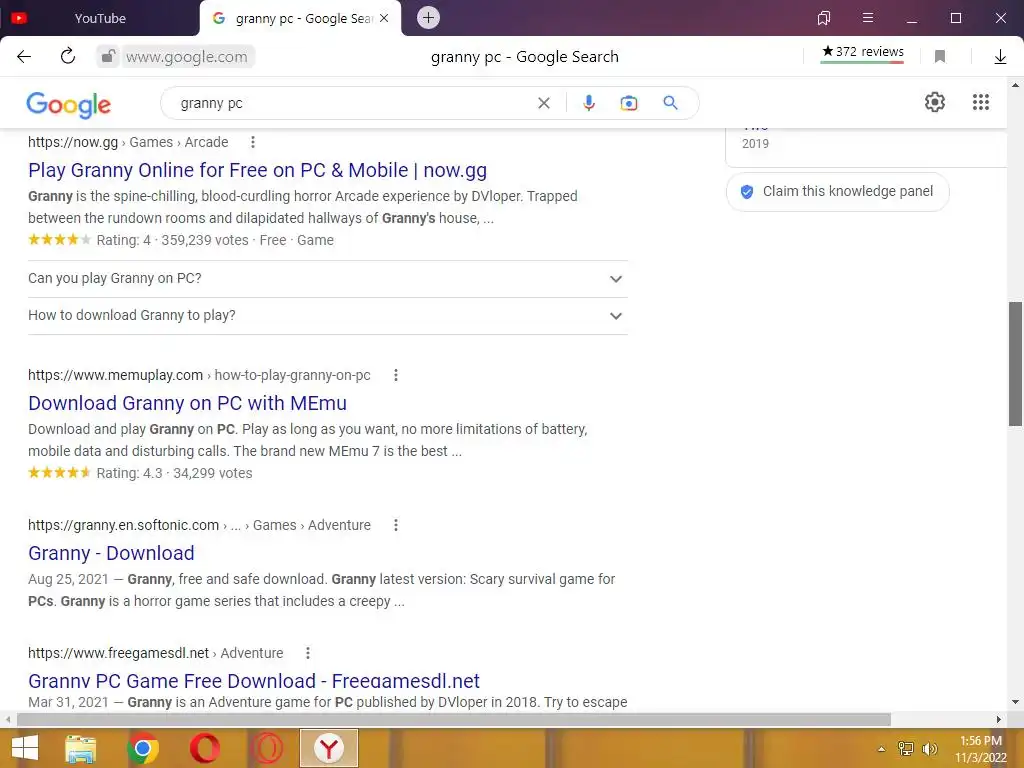Launch Opera GX from the taskbar

point(267,748)
